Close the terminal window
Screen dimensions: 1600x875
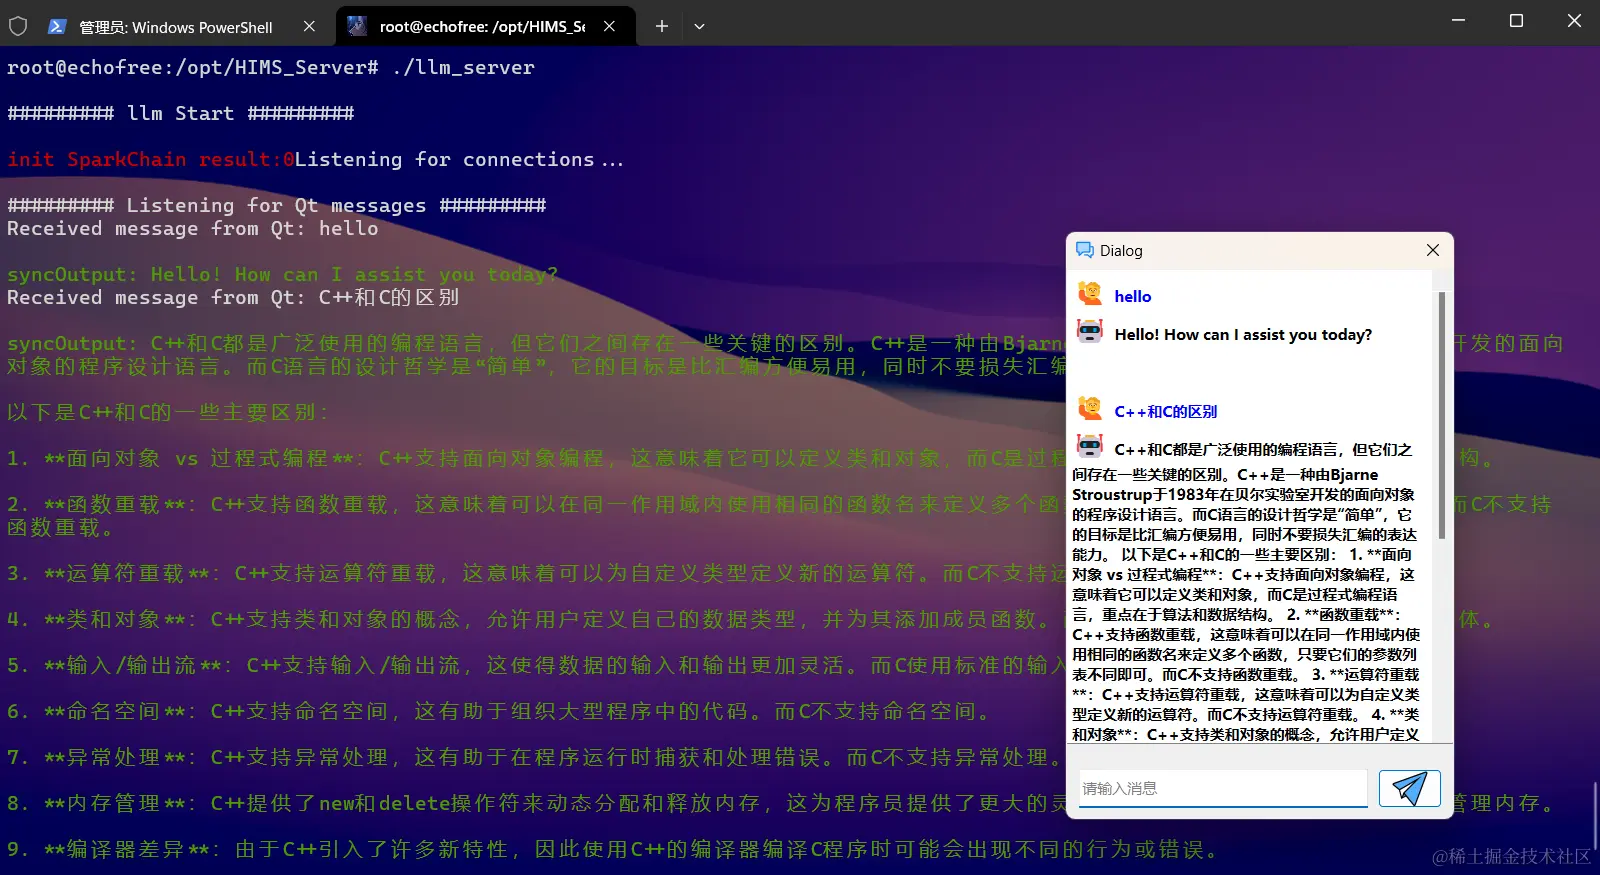click(x=1574, y=21)
